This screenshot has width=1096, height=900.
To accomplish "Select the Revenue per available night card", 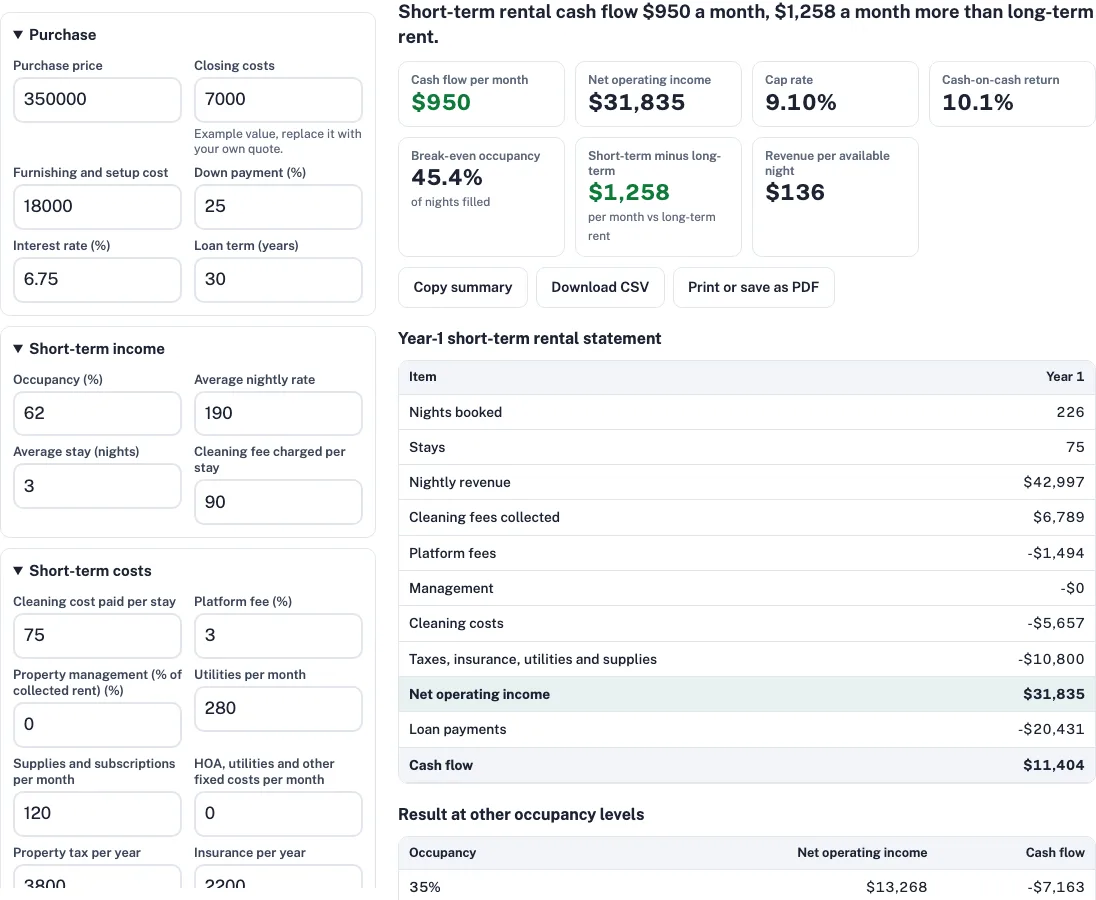I will pyautogui.click(x=835, y=197).
